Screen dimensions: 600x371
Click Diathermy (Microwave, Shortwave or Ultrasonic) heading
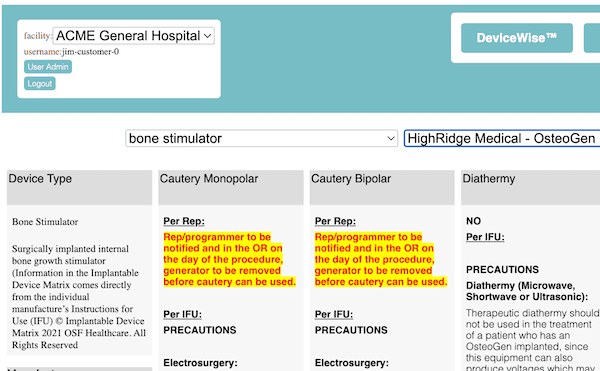[x=527, y=291]
